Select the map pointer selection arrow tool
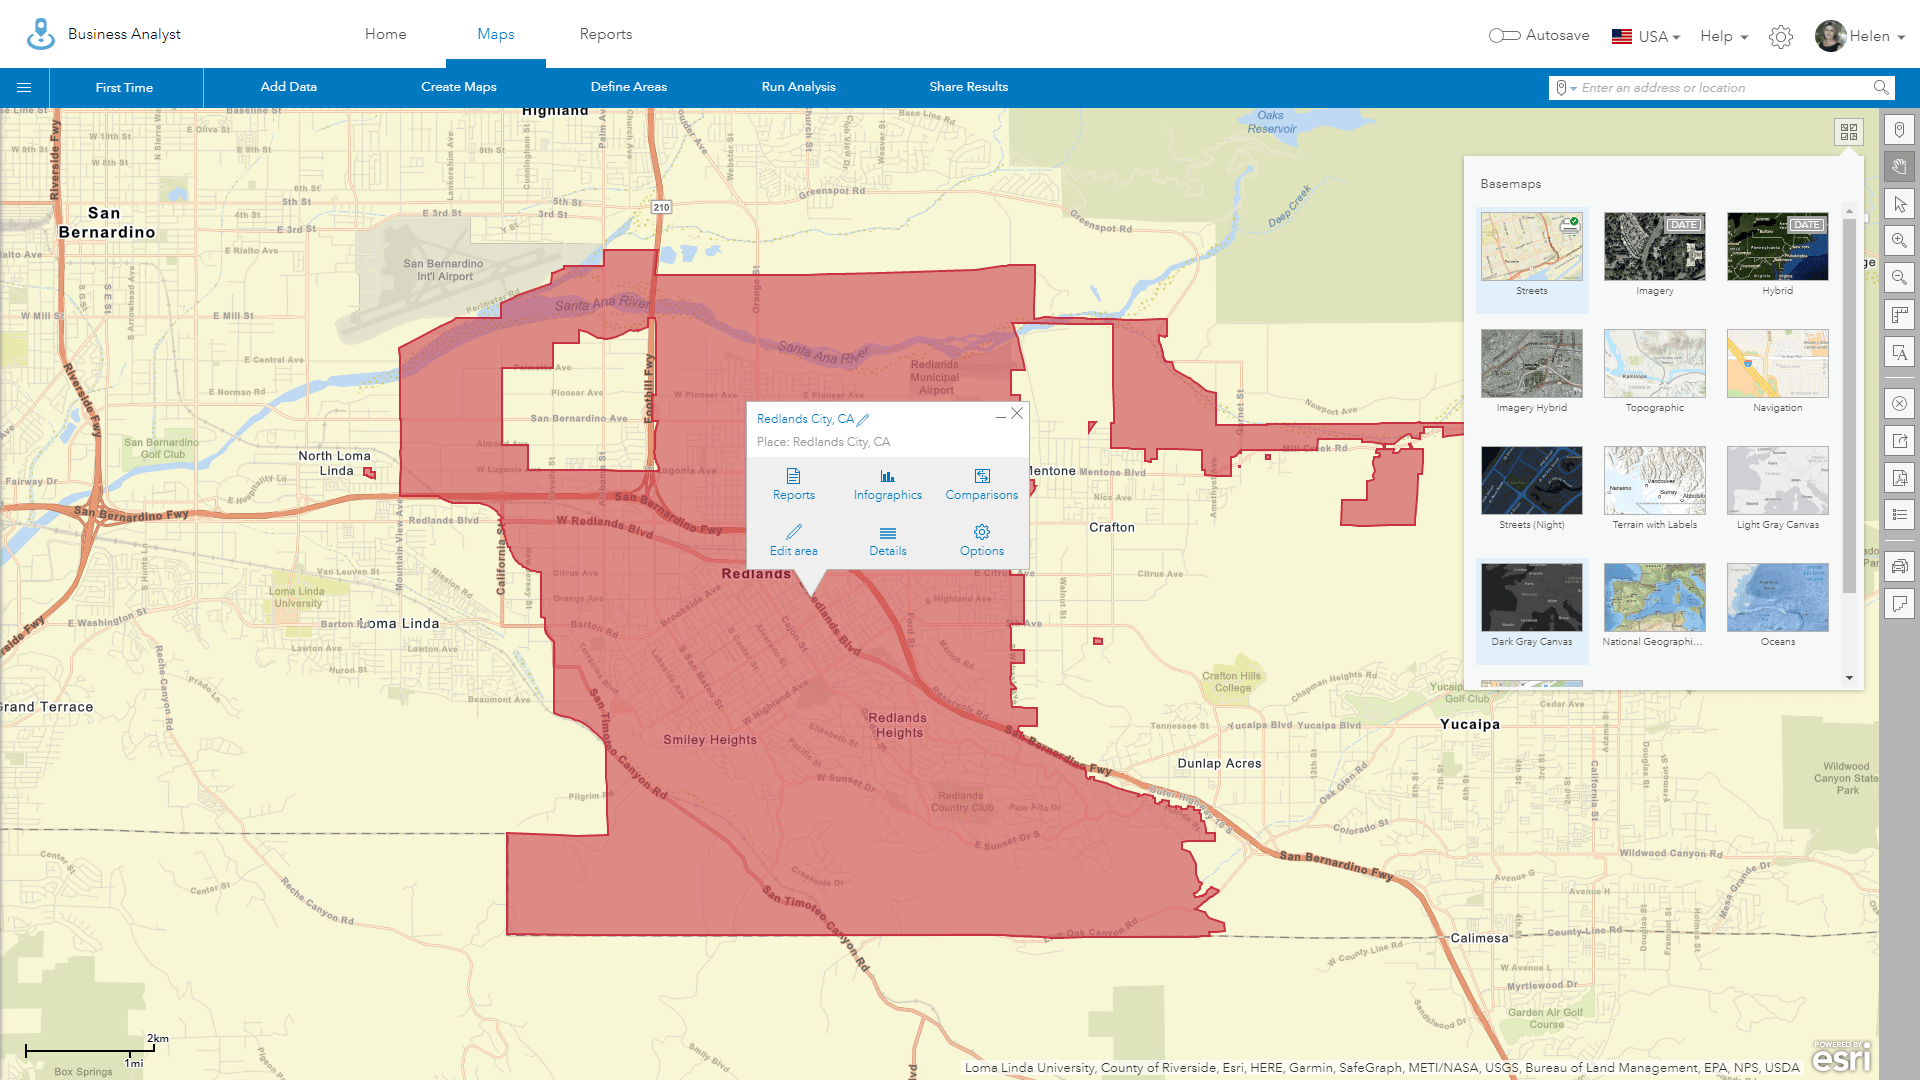Screen dimensions: 1920x1080 click(1899, 203)
